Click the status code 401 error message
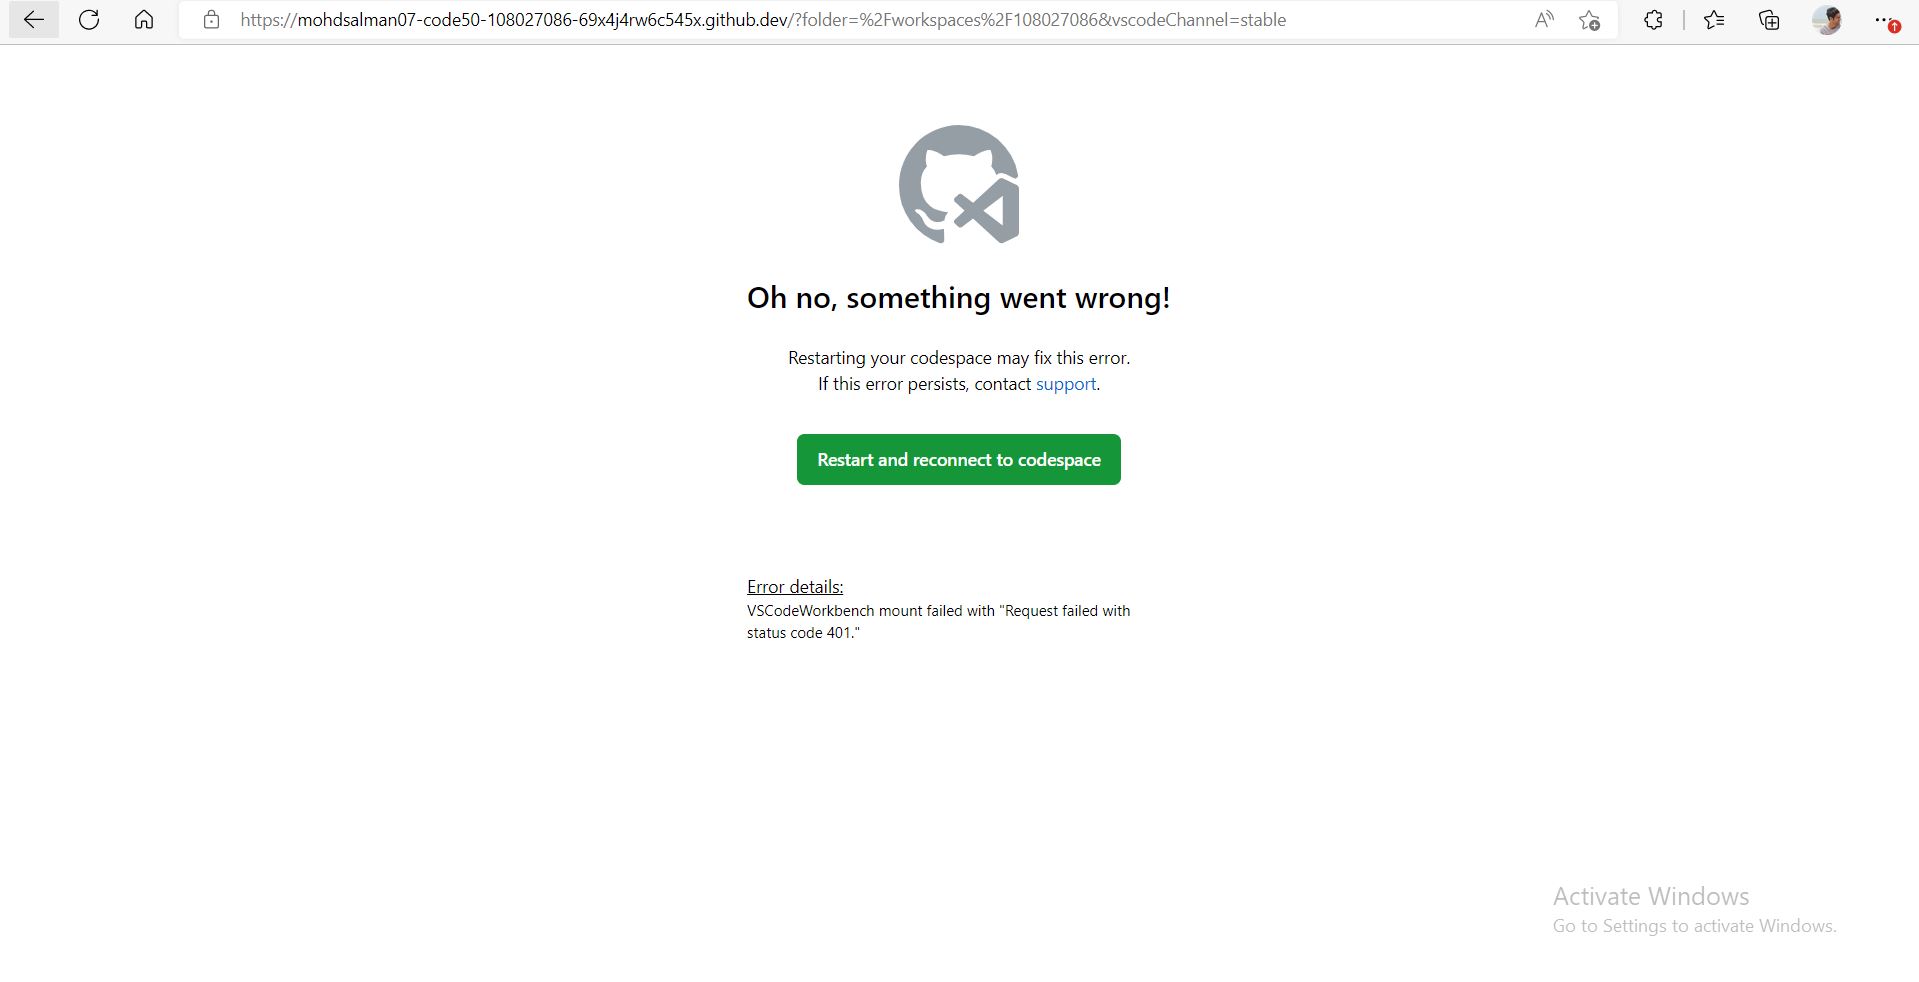 pyautogui.click(x=938, y=622)
